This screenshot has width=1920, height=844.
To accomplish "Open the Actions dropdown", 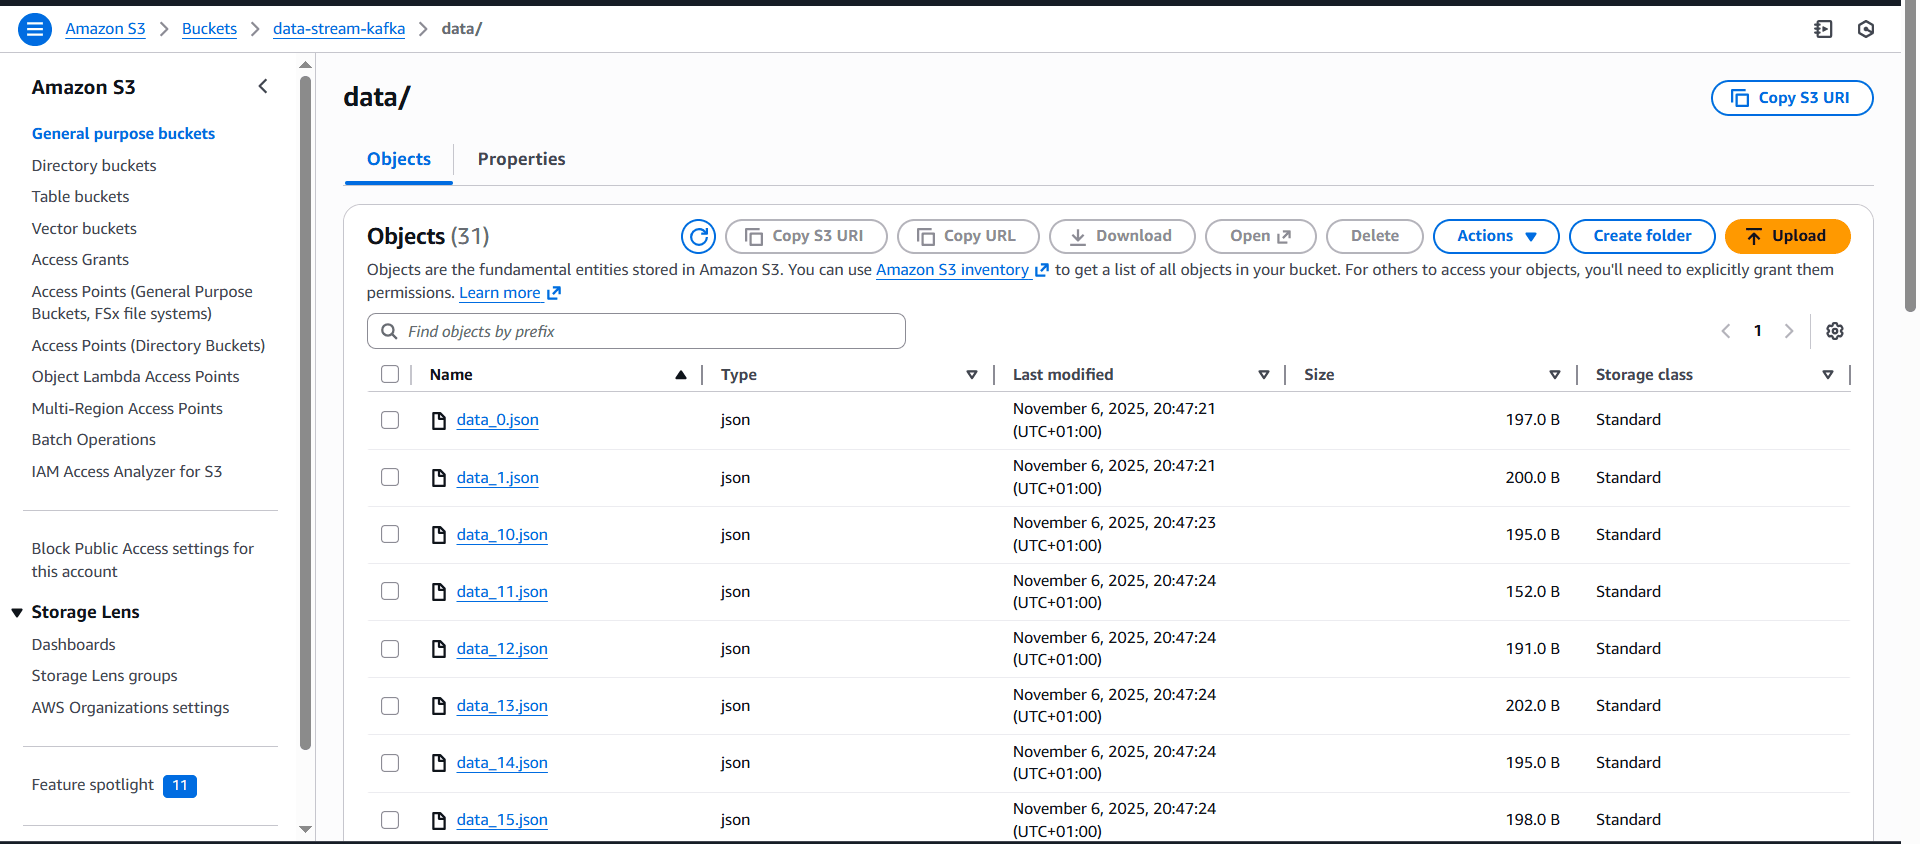I will [1496, 236].
